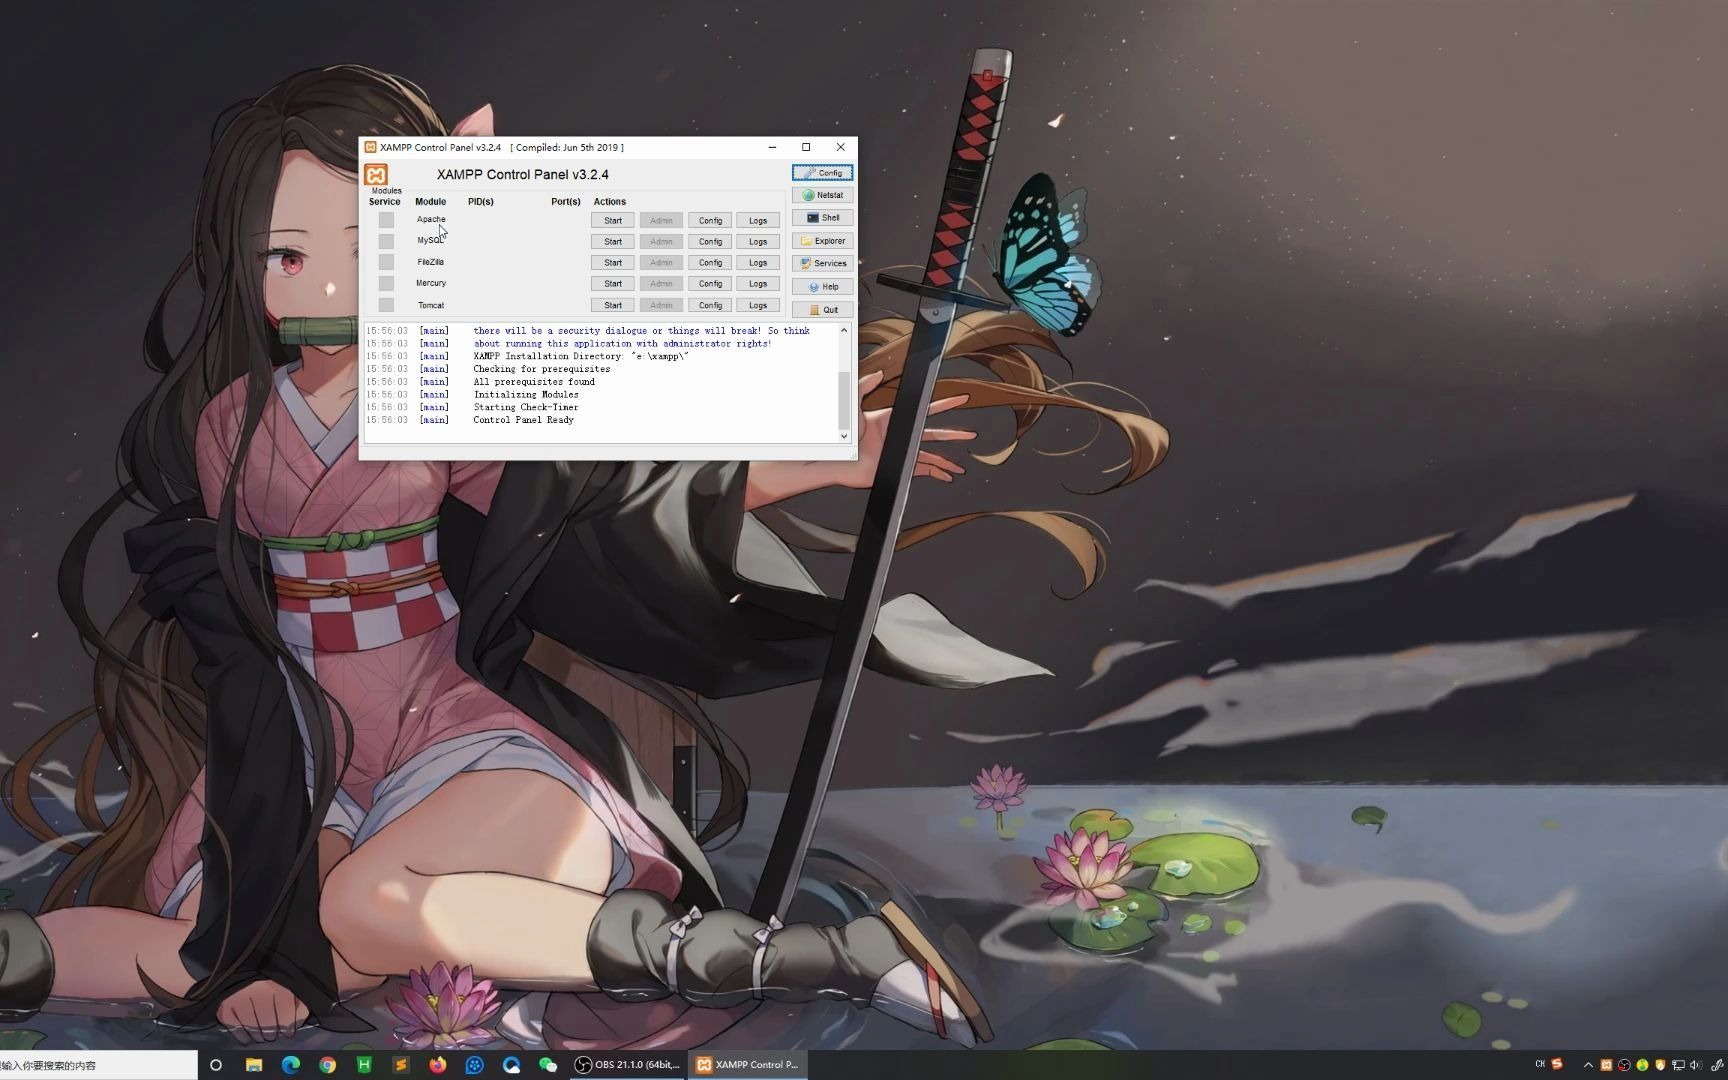Open the blue Q-shaped app icon on the taskbar
Viewport: 1728px width, 1080px height.
point(511,1065)
